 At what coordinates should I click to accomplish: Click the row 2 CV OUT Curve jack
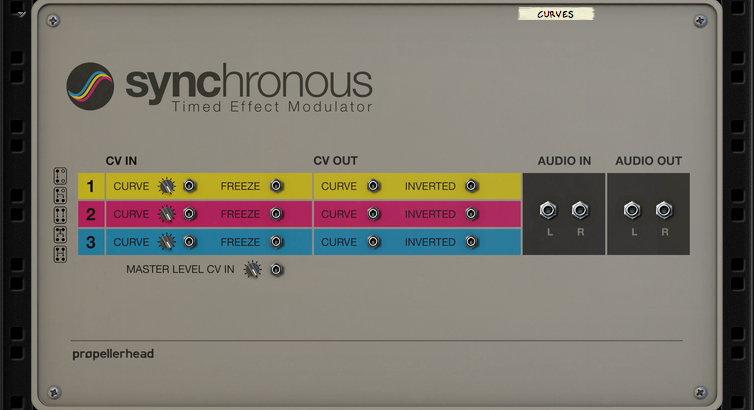click(x=373, y=213)
